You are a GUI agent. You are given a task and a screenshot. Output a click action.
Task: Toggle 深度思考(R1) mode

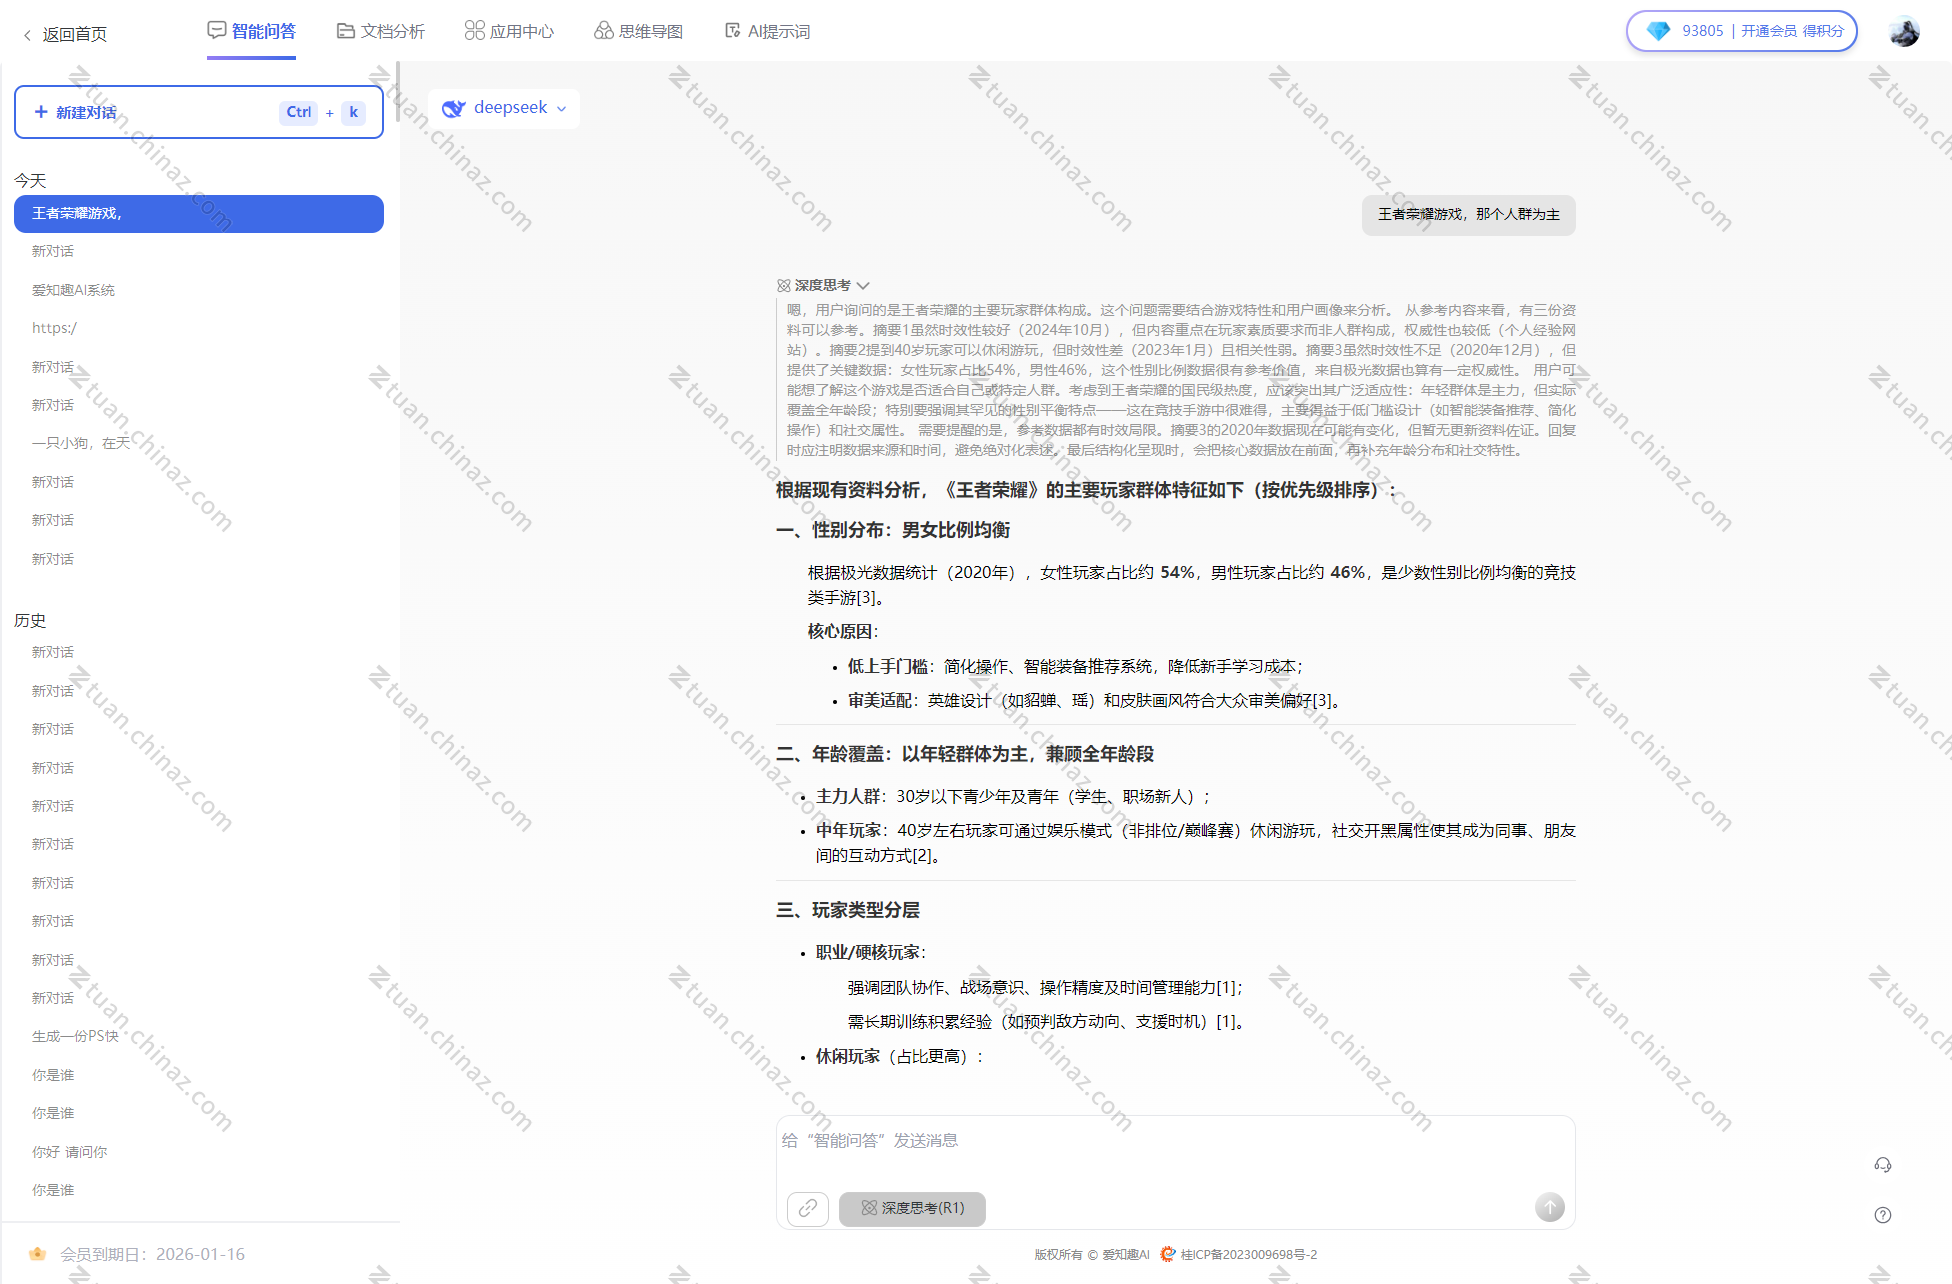tap(912, 1208)
